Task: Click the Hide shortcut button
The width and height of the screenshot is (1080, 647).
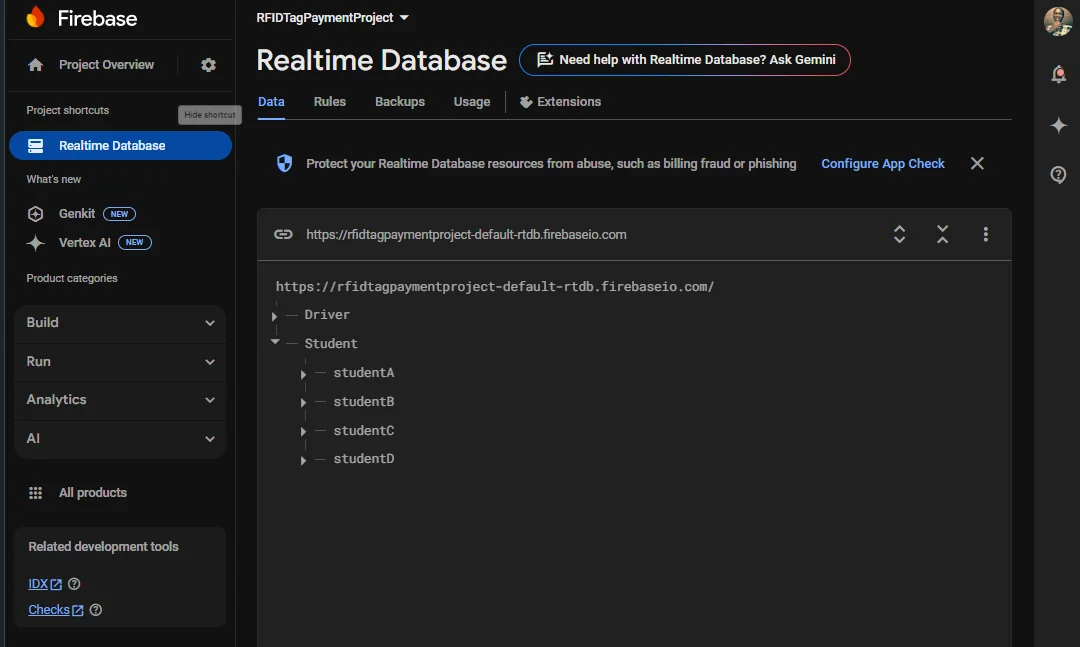Action: tap(210, 115)
